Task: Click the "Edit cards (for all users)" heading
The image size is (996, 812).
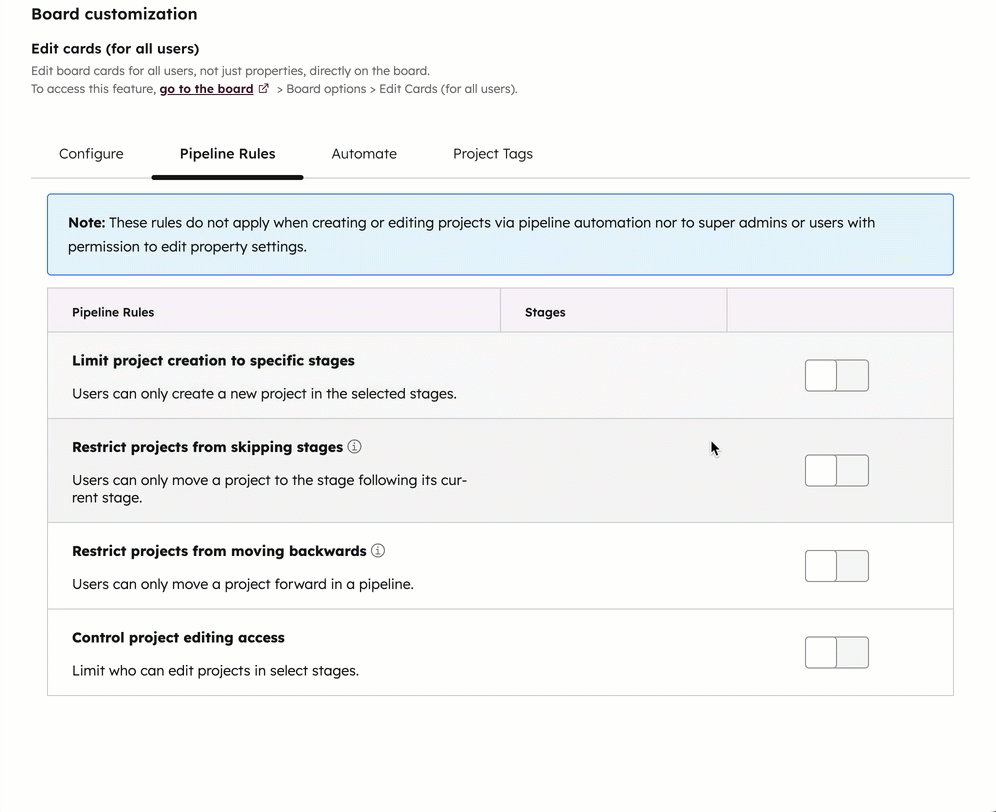Action: tap(115, 48)
